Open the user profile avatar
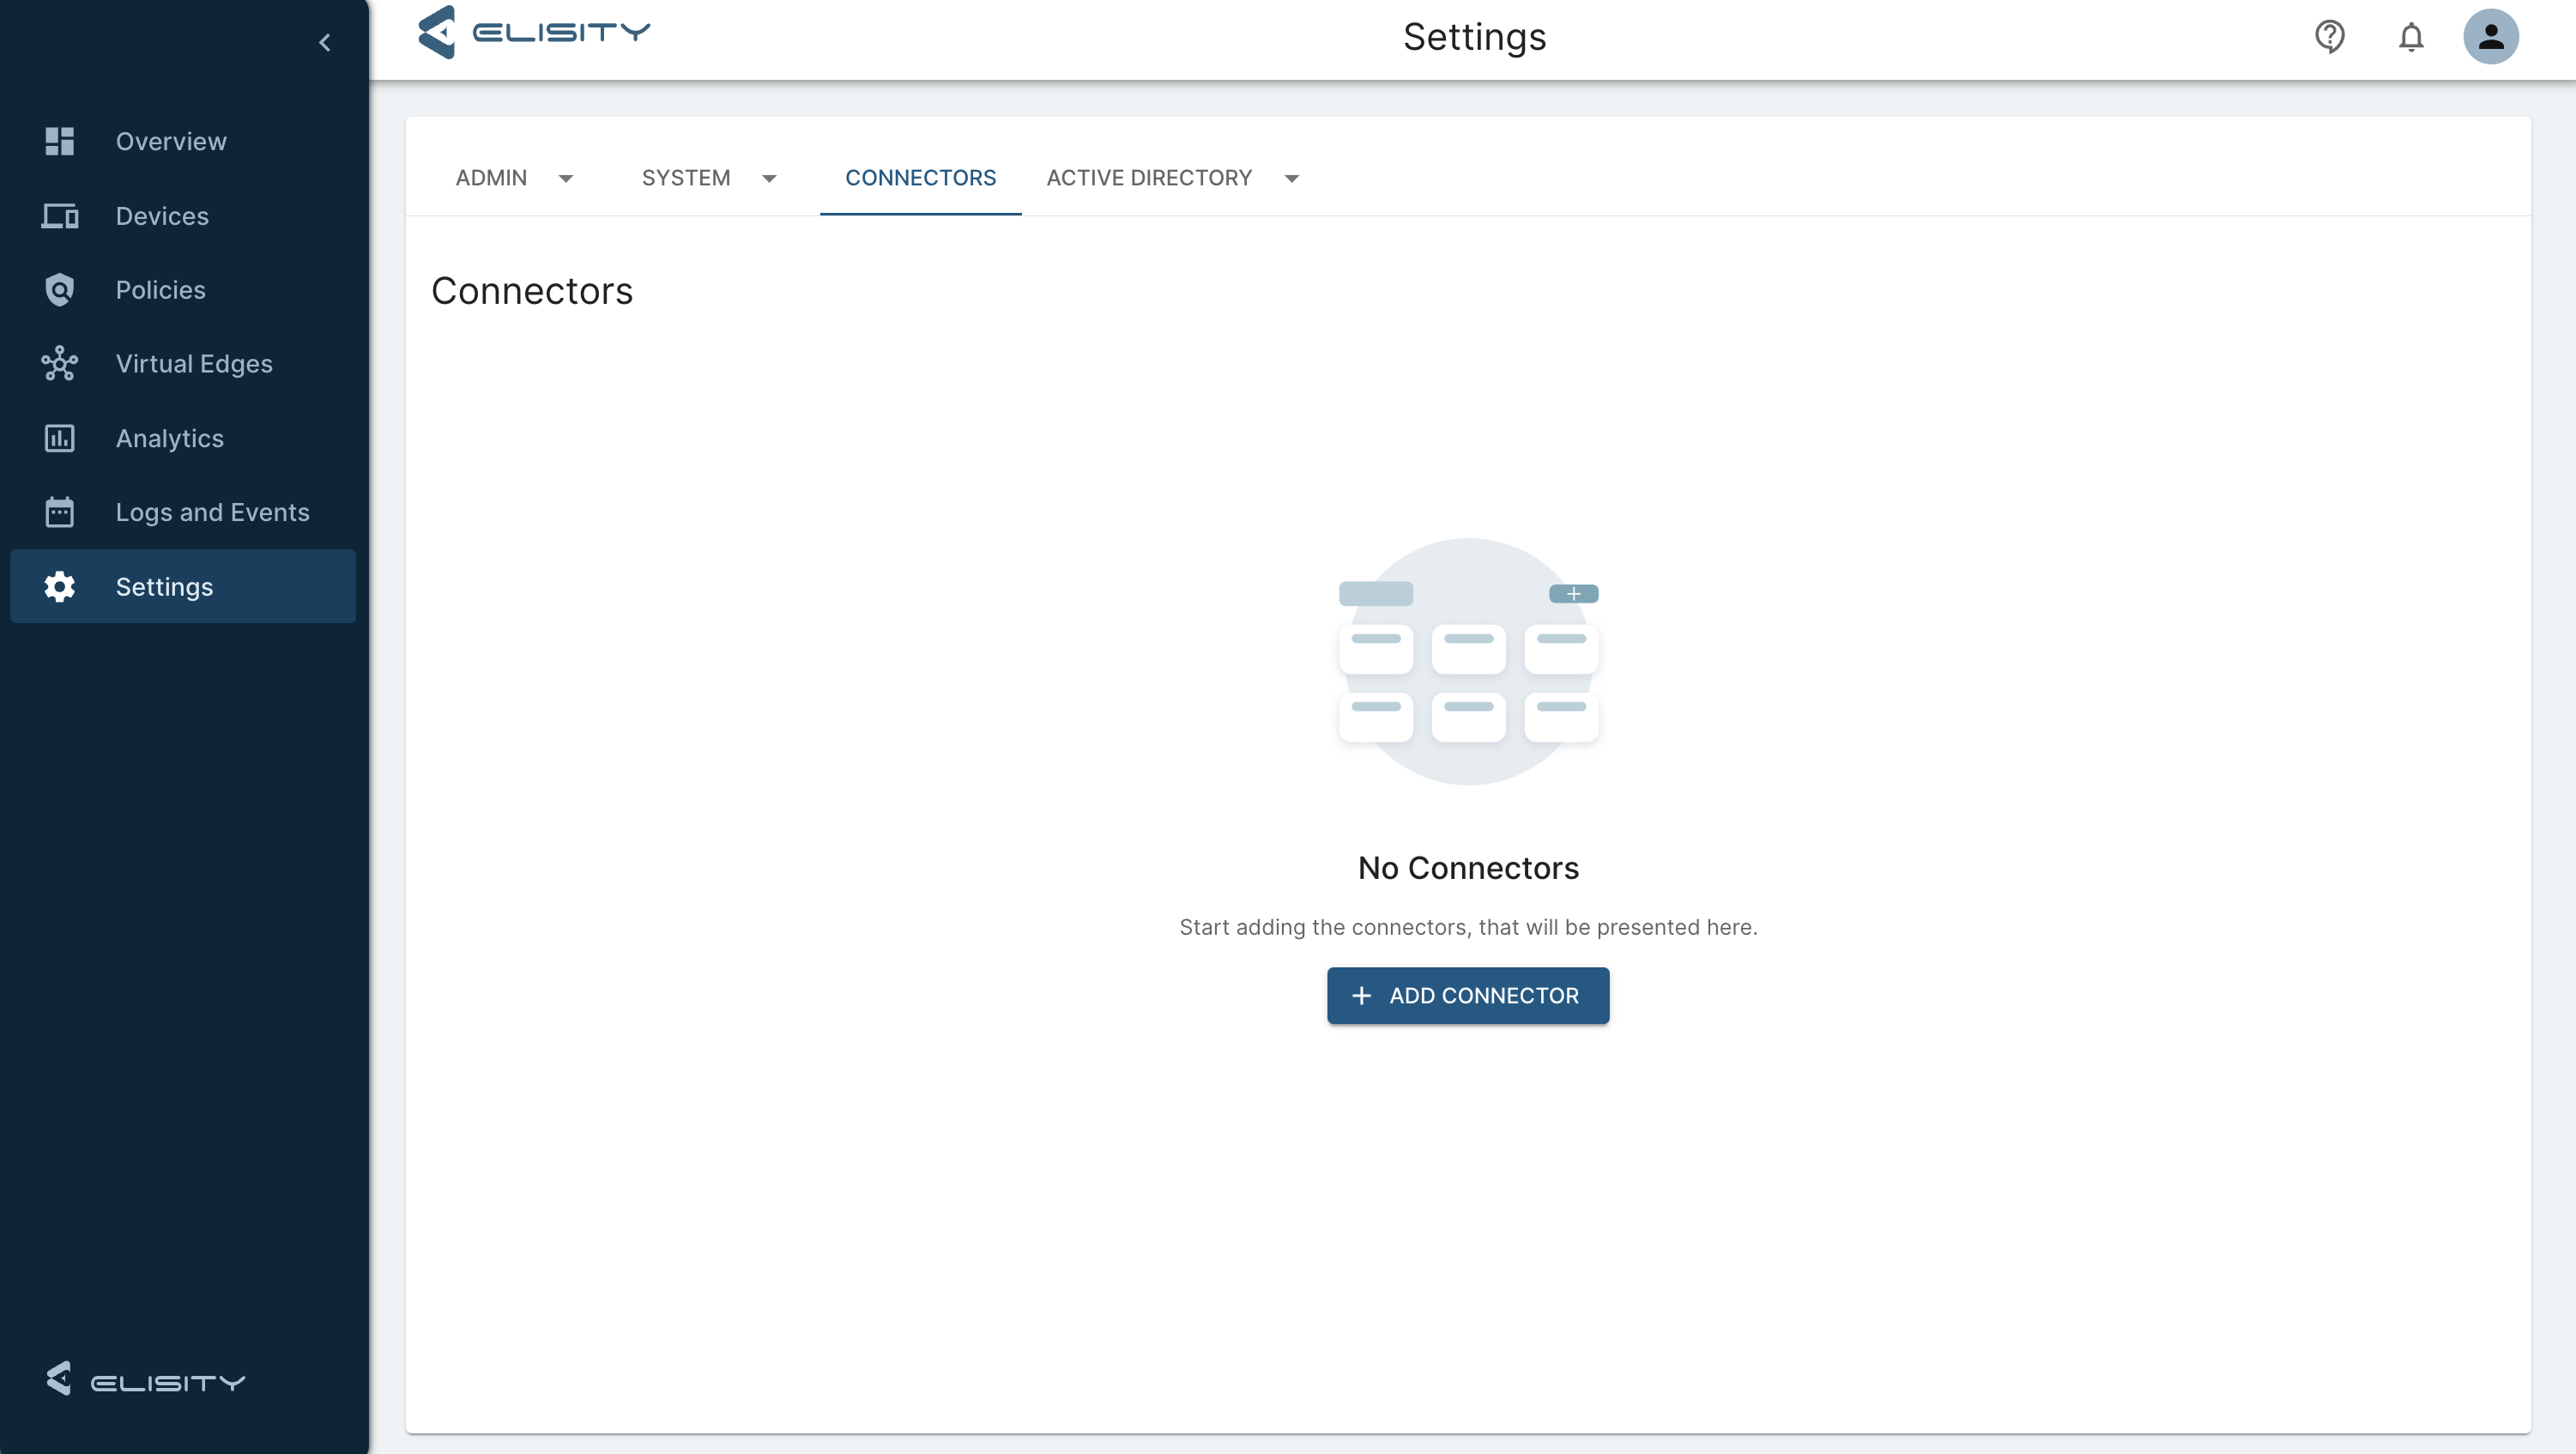Screen dimensions: 2576x1454 [x=2490, y=37]
